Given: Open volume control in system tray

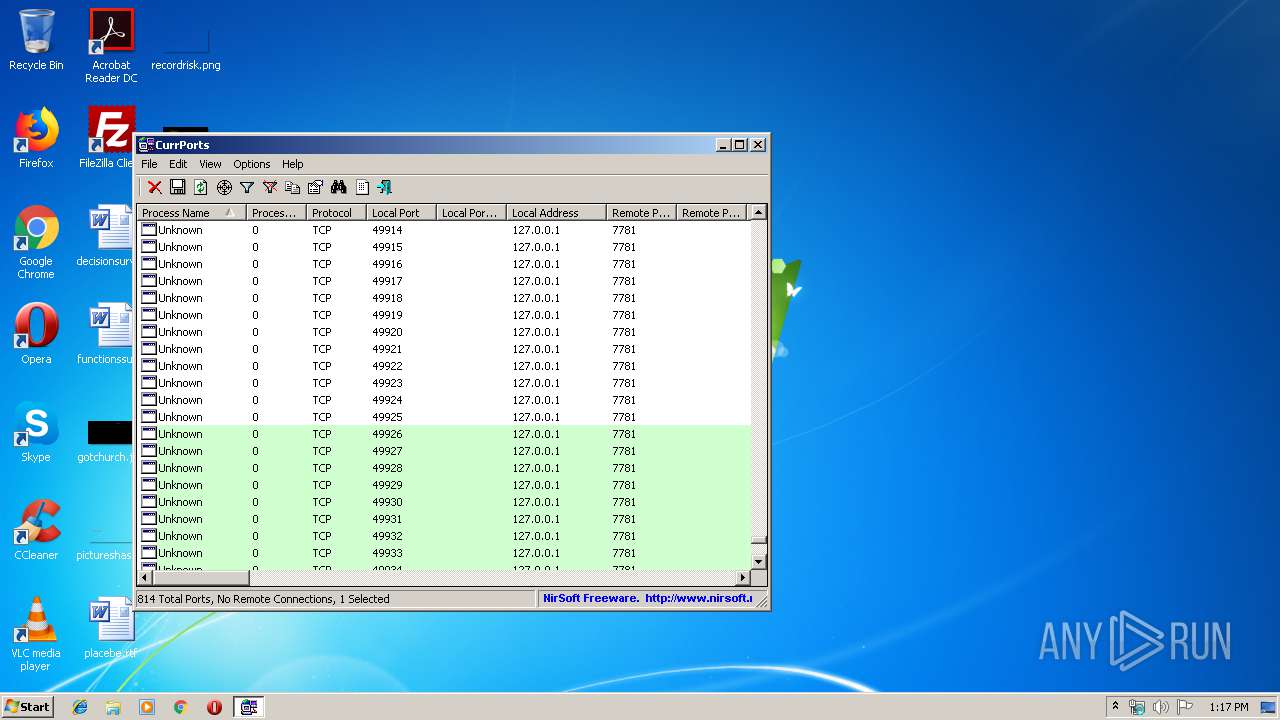Looking at the screenshot, I should point(1161,707).
